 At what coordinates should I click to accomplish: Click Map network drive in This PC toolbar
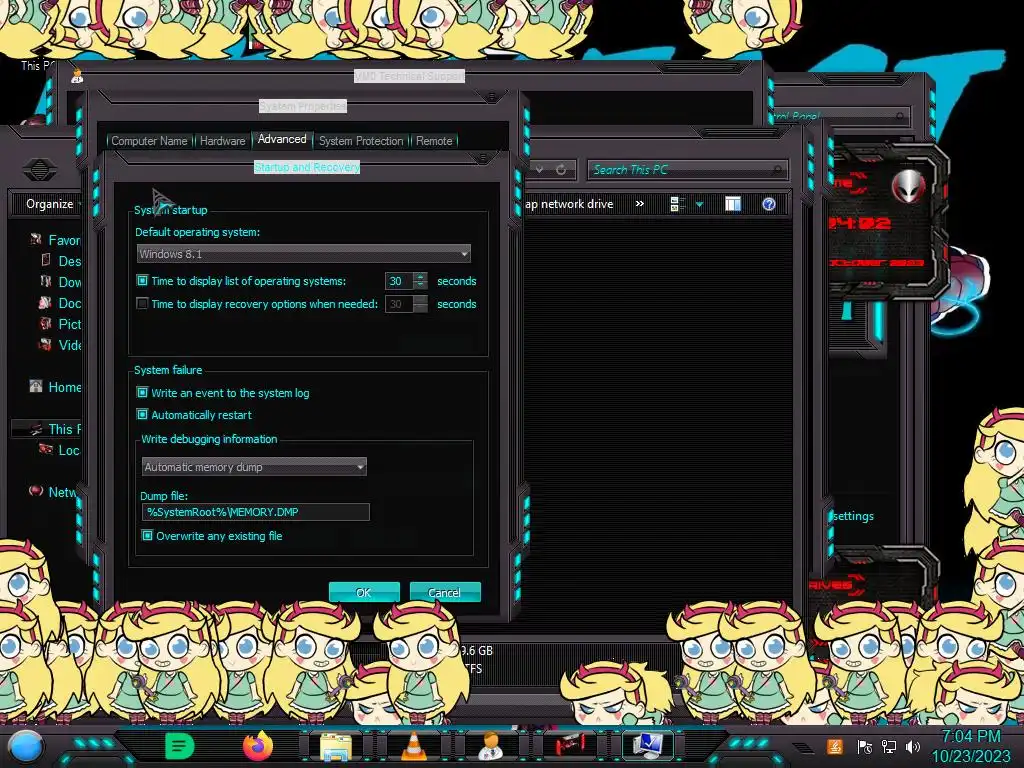(x=569, y=204)
